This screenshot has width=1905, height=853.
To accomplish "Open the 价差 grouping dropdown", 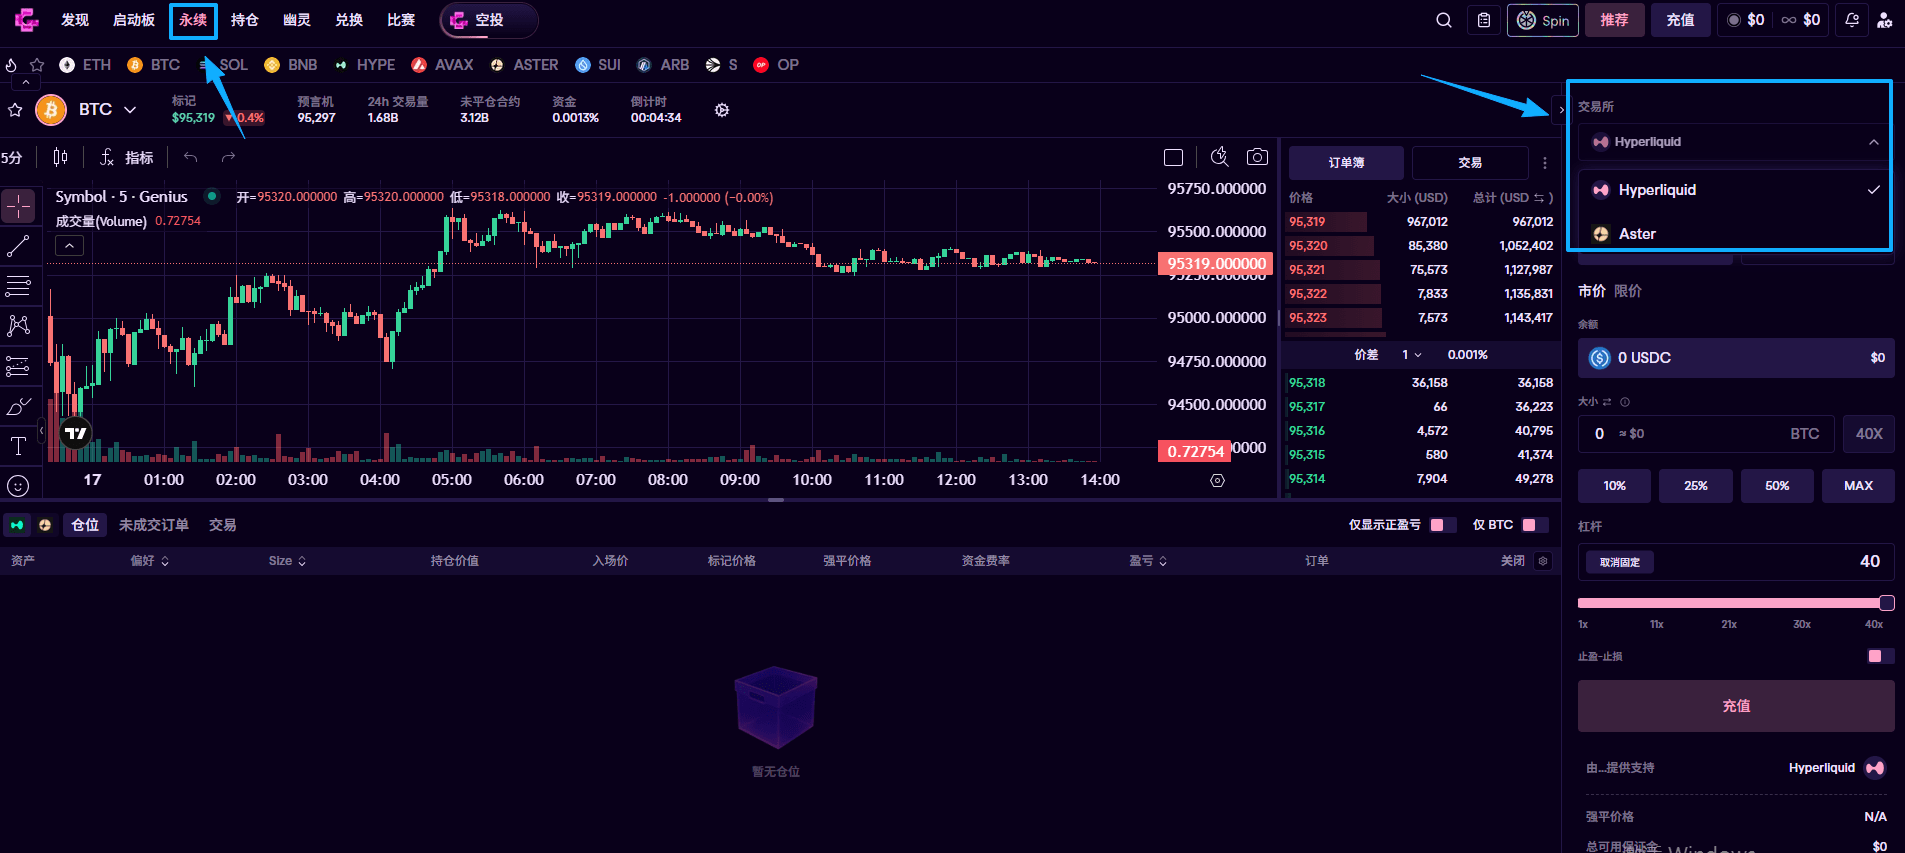I will [1412, 355].
